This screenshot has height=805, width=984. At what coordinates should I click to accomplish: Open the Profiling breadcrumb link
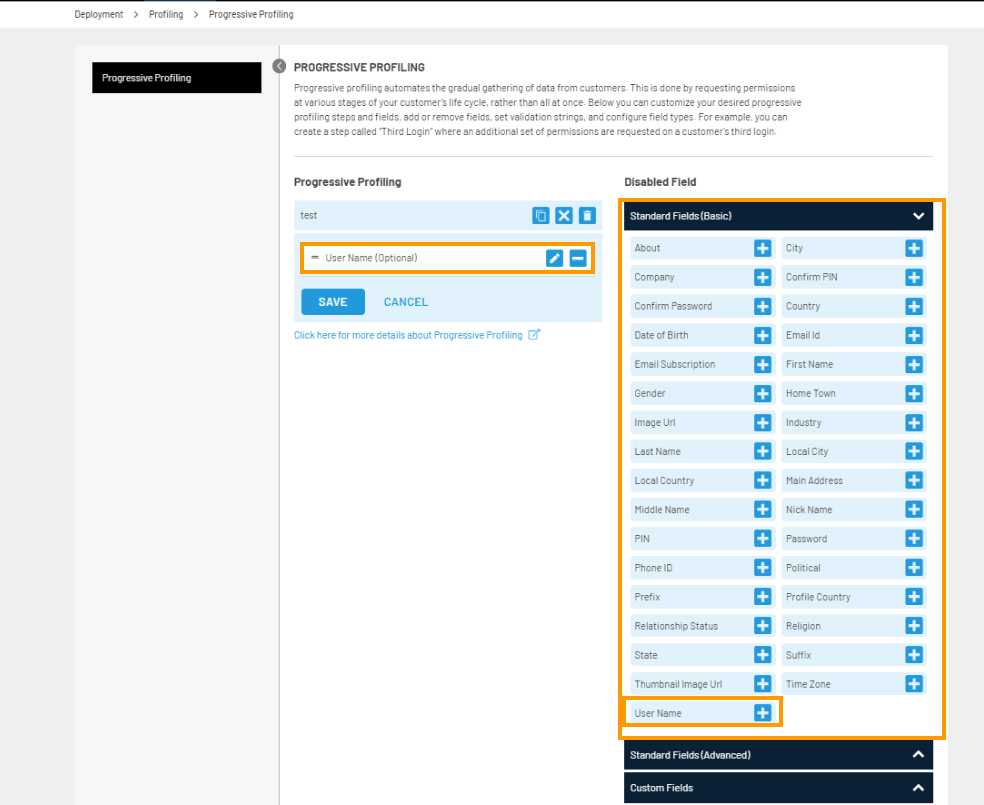[165, 14]
